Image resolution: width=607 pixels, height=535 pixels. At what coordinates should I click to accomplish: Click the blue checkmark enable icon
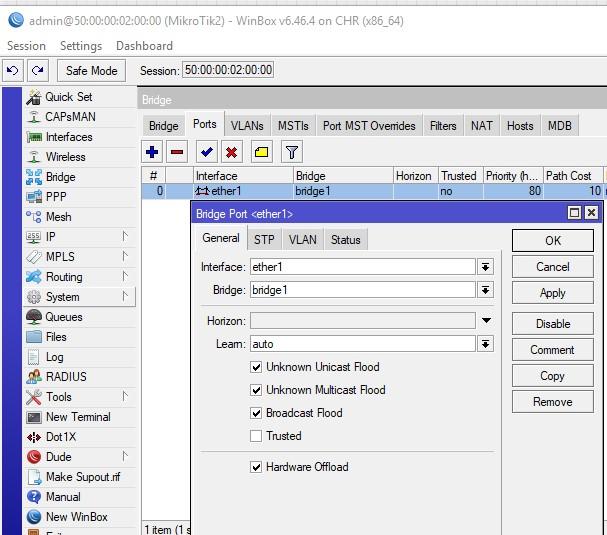207,152
